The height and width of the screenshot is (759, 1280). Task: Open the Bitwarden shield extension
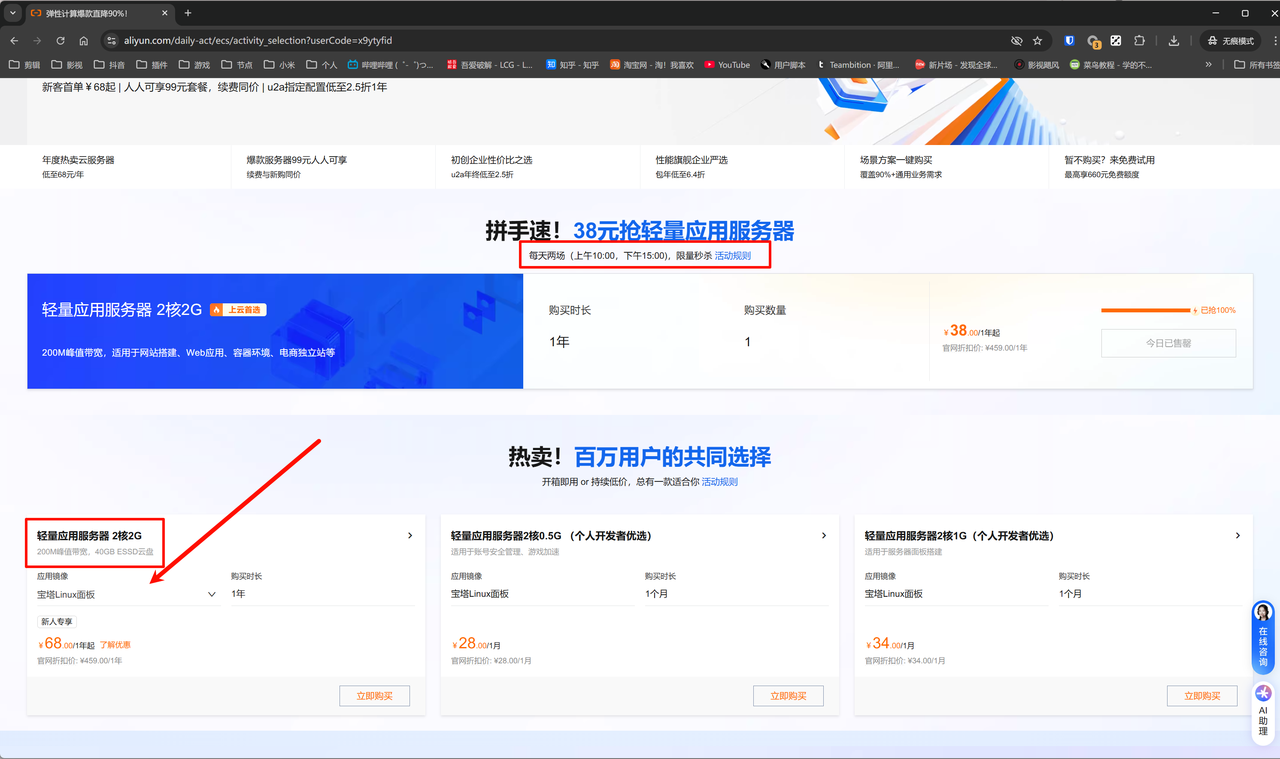[1069, 41]
